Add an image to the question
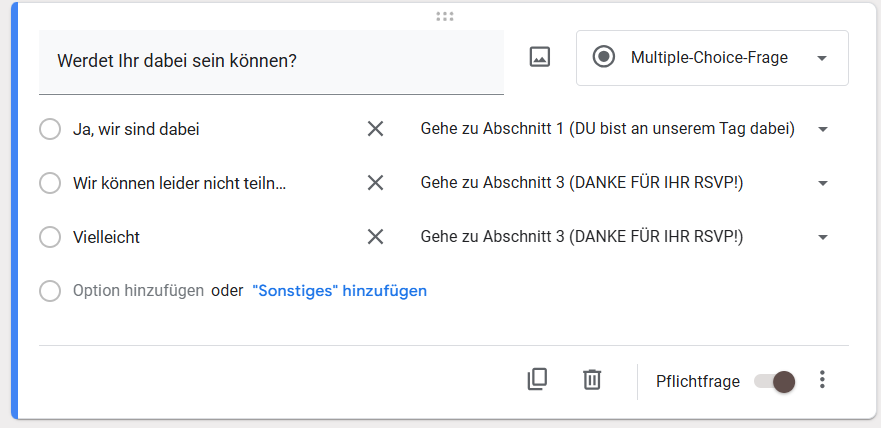The image size is (881, 428). (540, 58)
